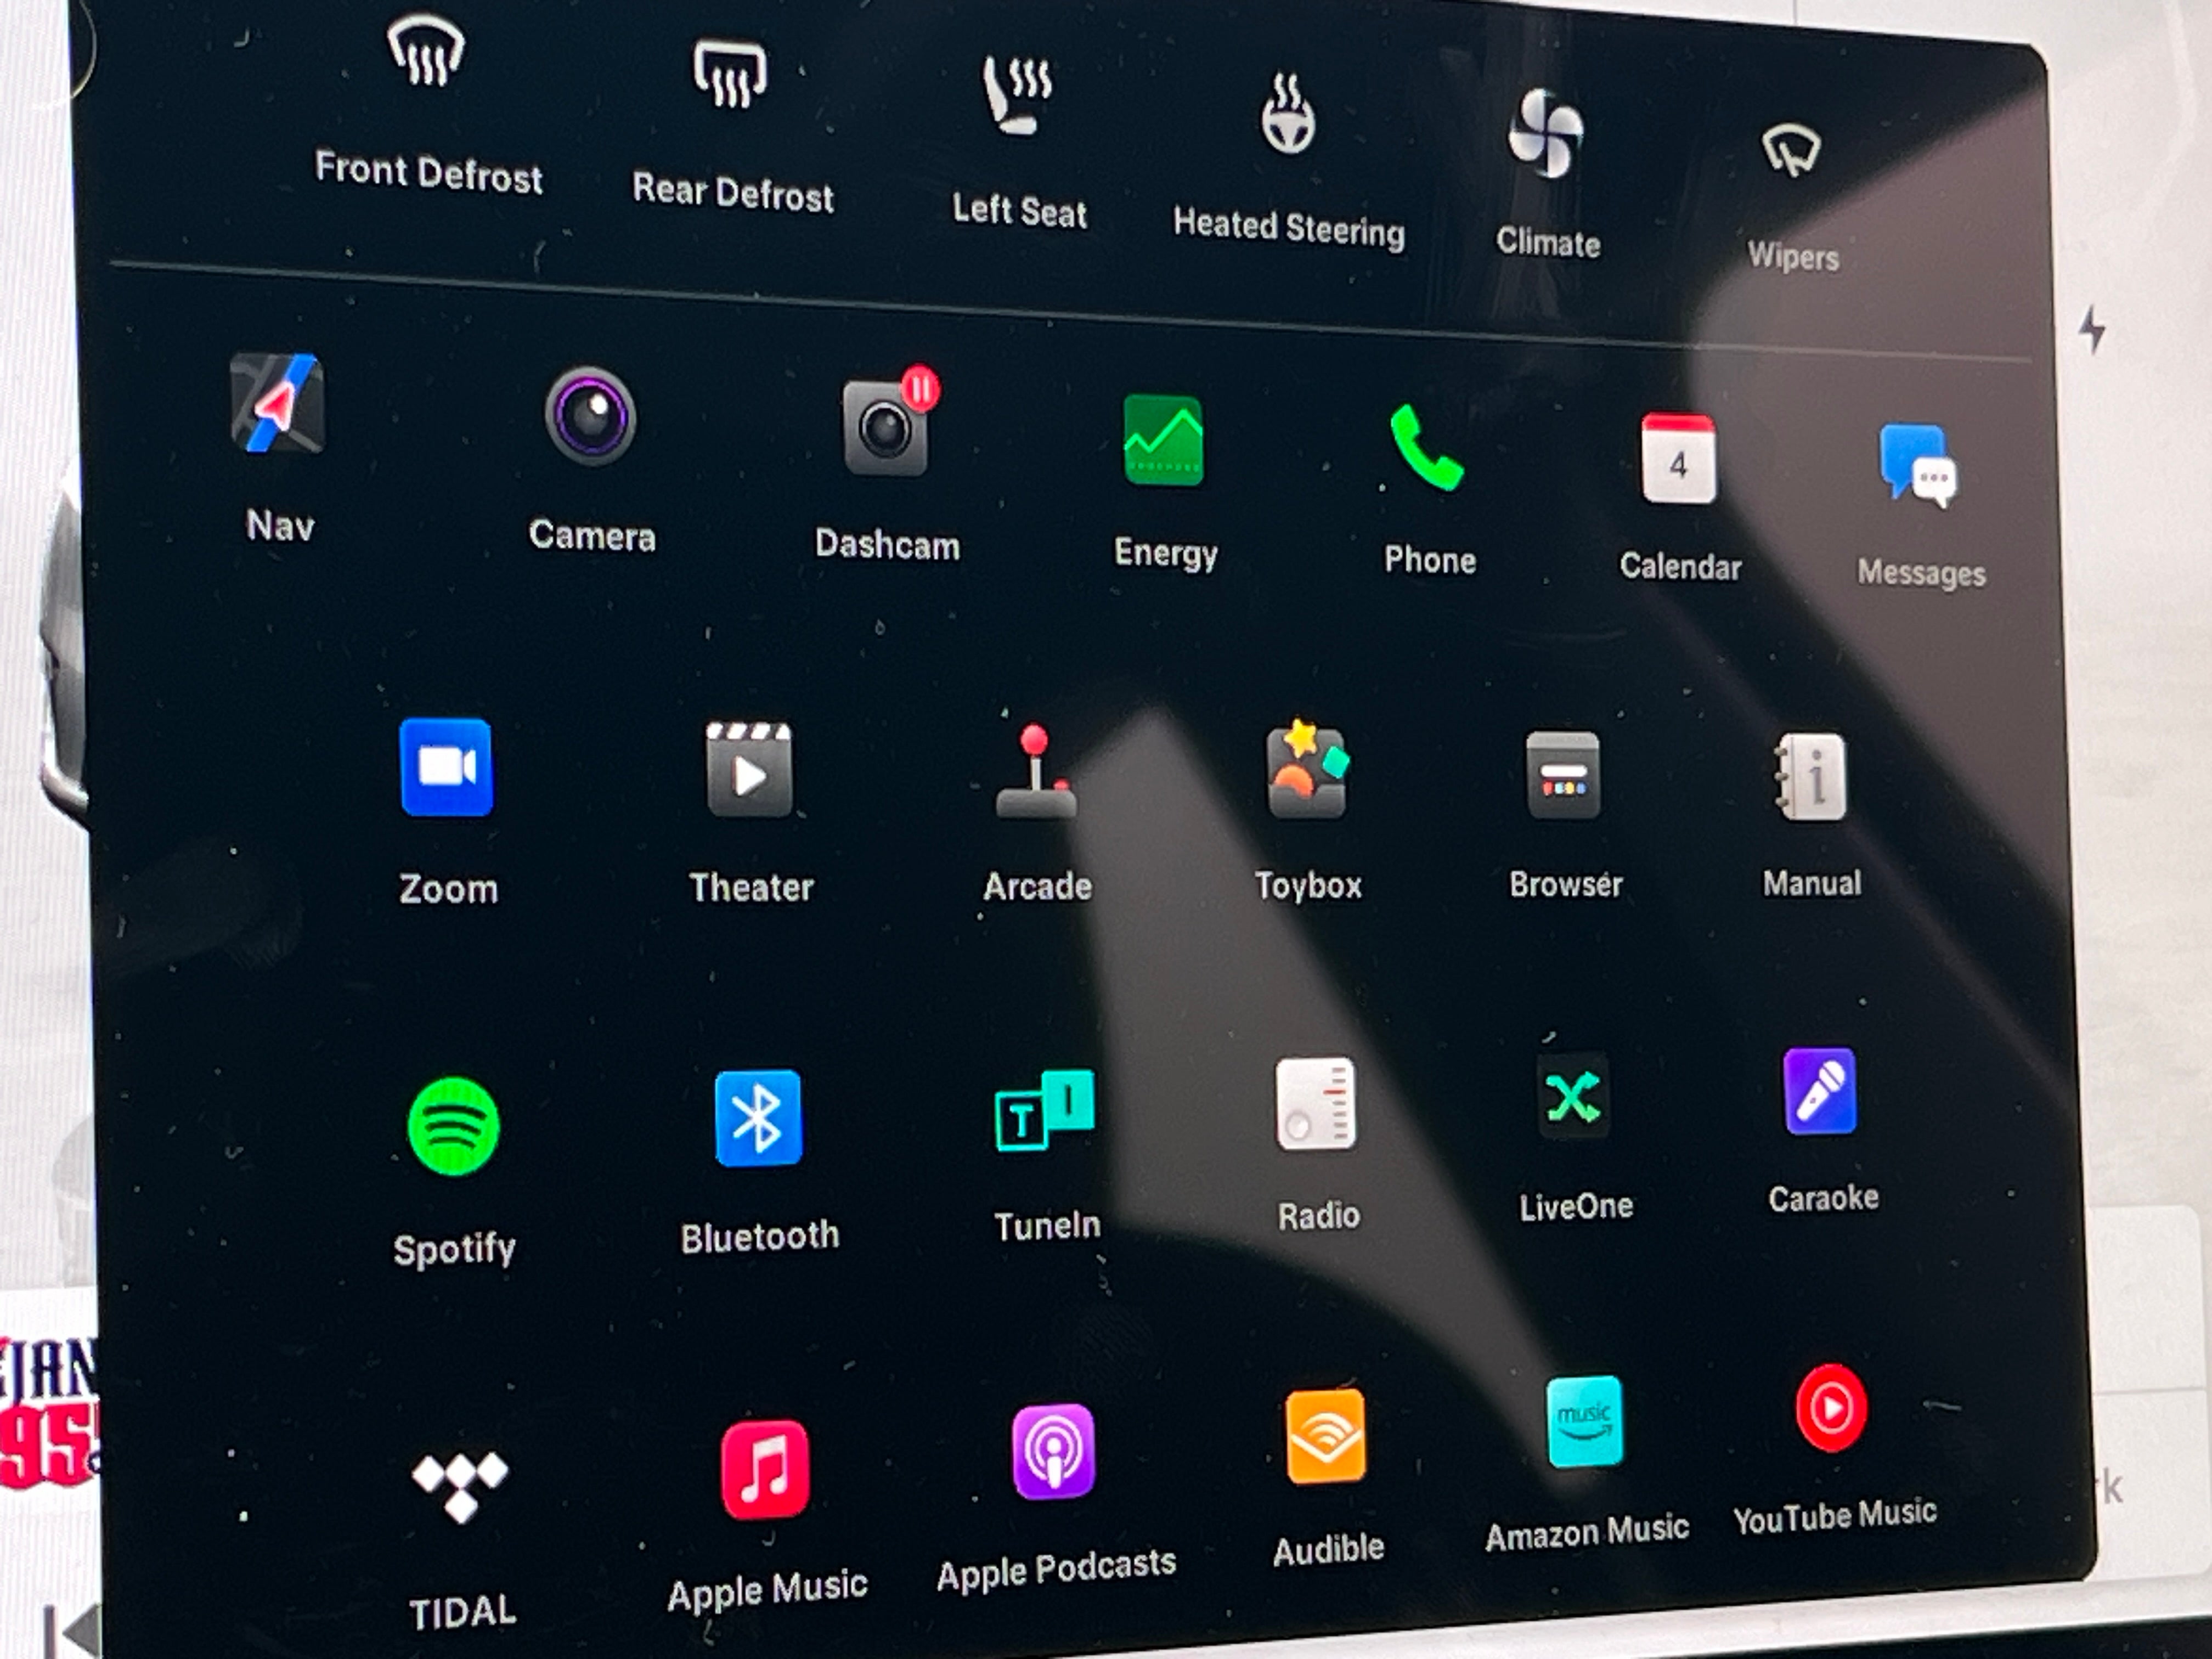Image resolution: width=2212 pixels, height=1659 pixels.
Task: Open Apple Music
Action: [765, 1469]
